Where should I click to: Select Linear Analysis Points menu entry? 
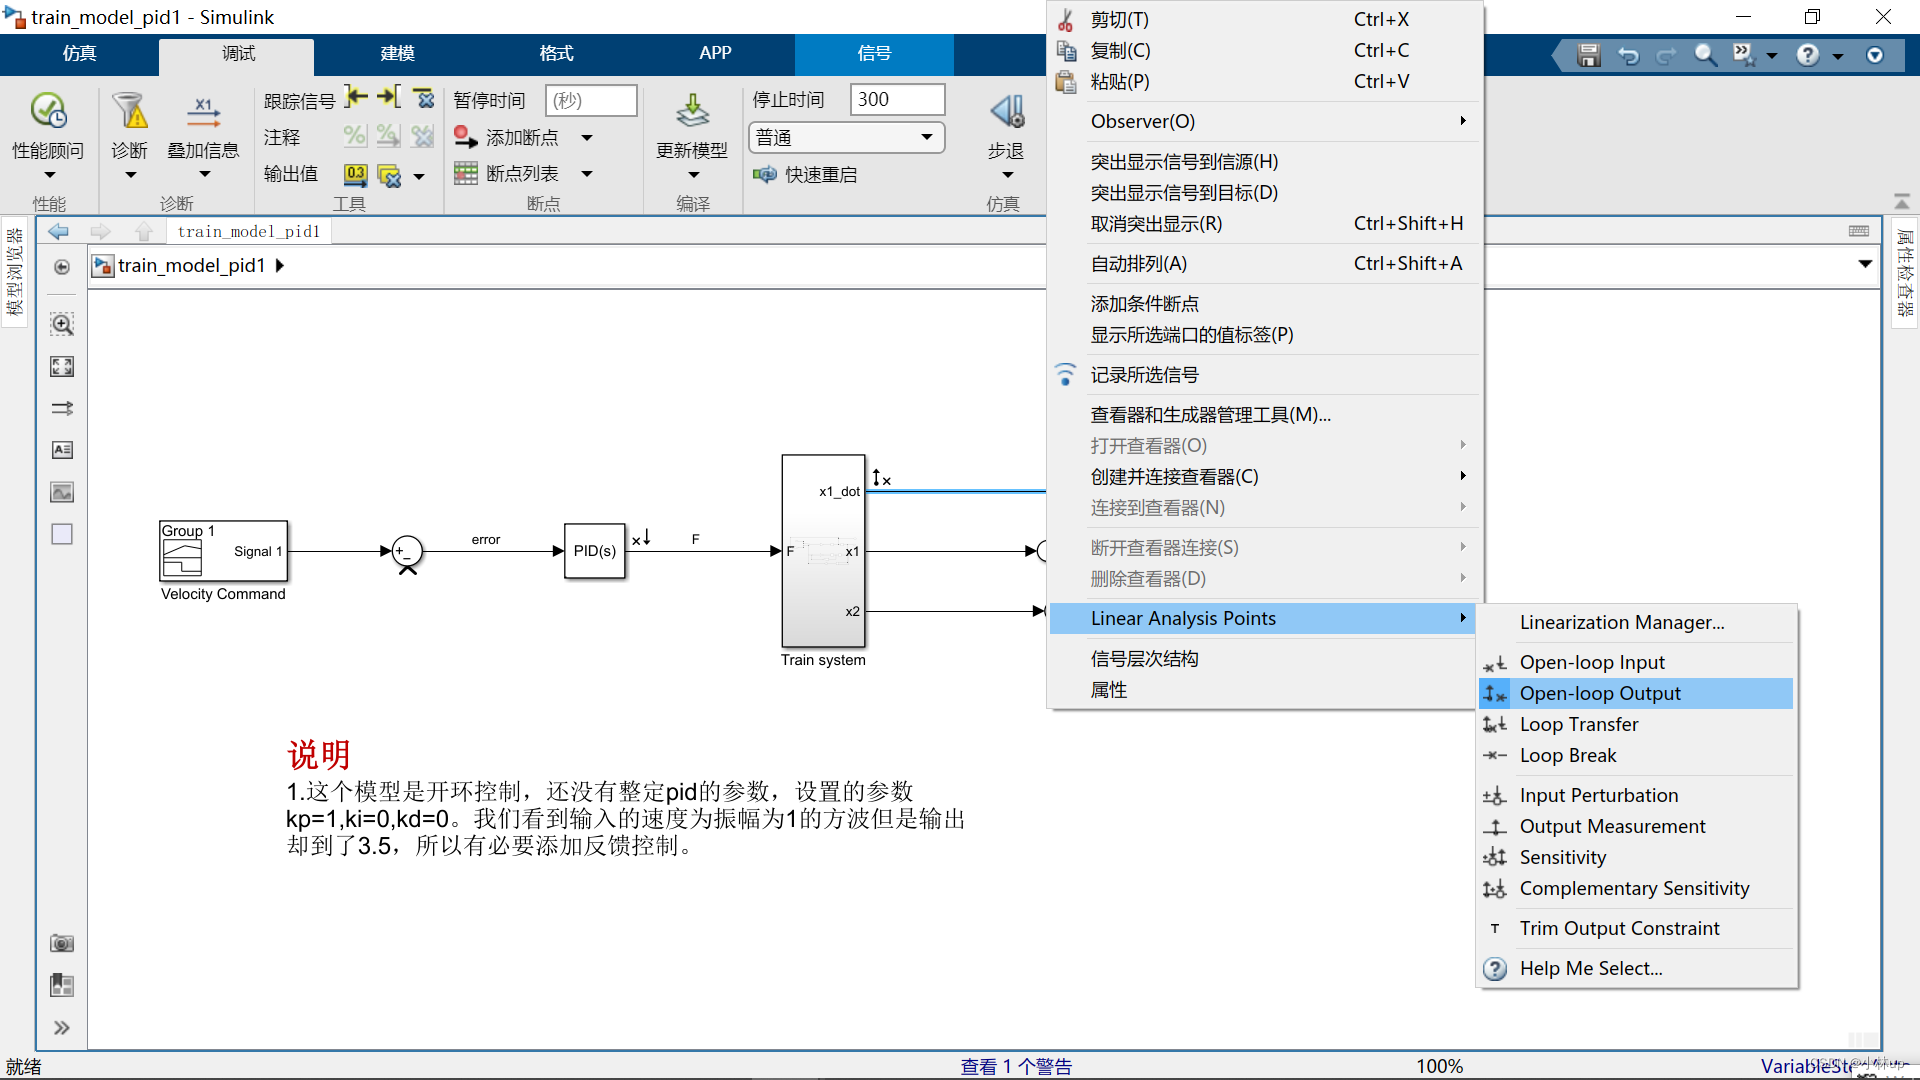(x=1262, y=618)
